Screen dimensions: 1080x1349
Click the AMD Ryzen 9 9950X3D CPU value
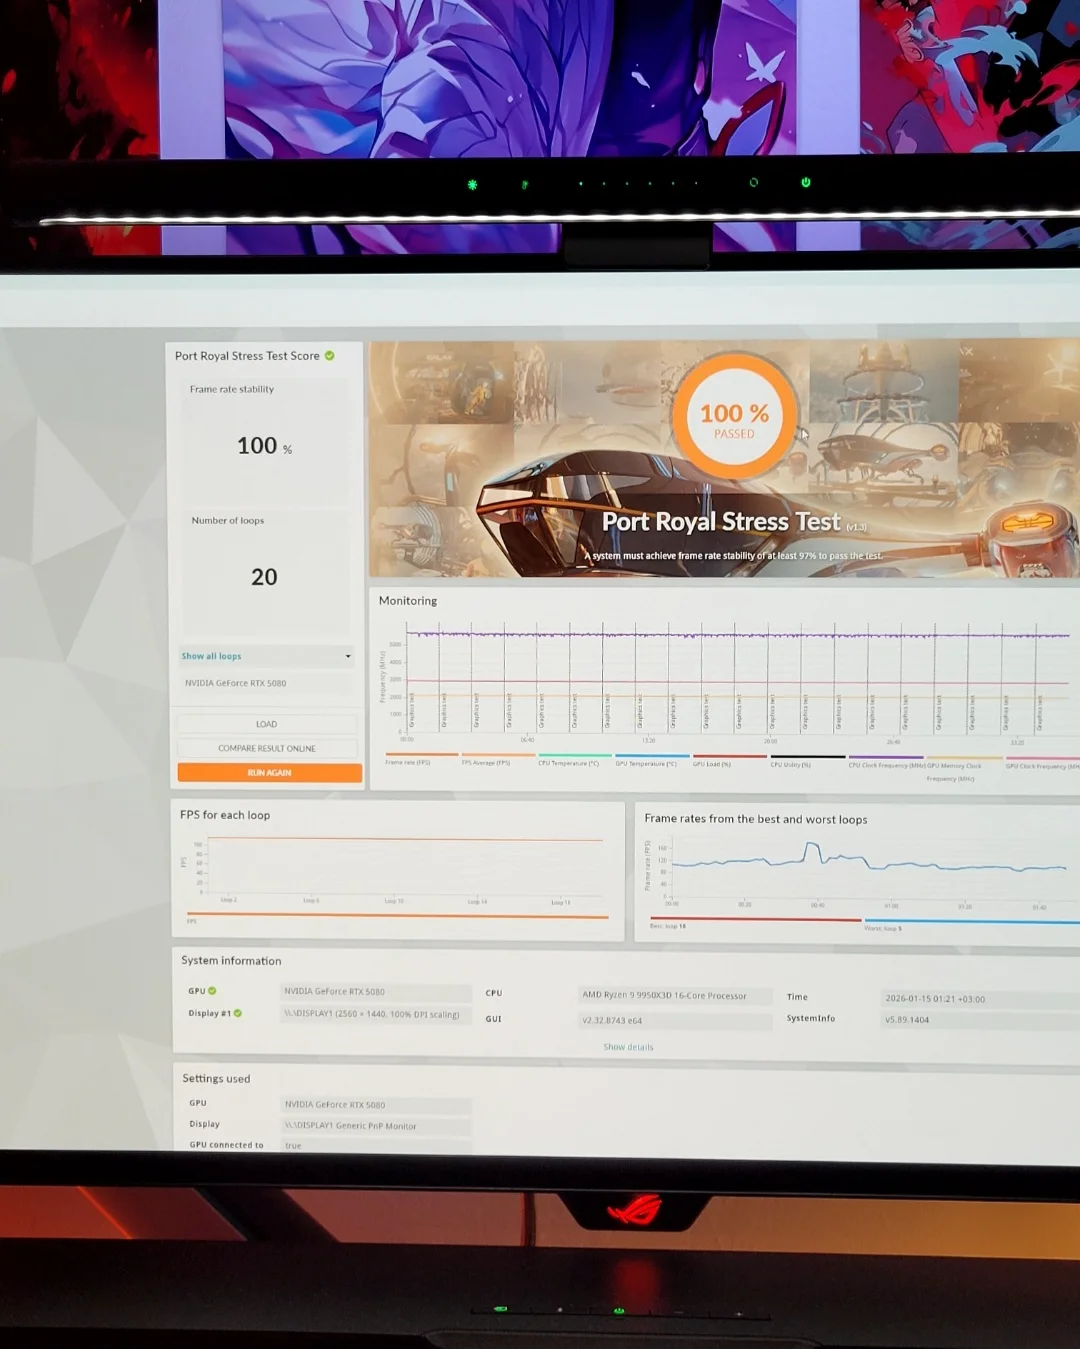click(676, 996)
